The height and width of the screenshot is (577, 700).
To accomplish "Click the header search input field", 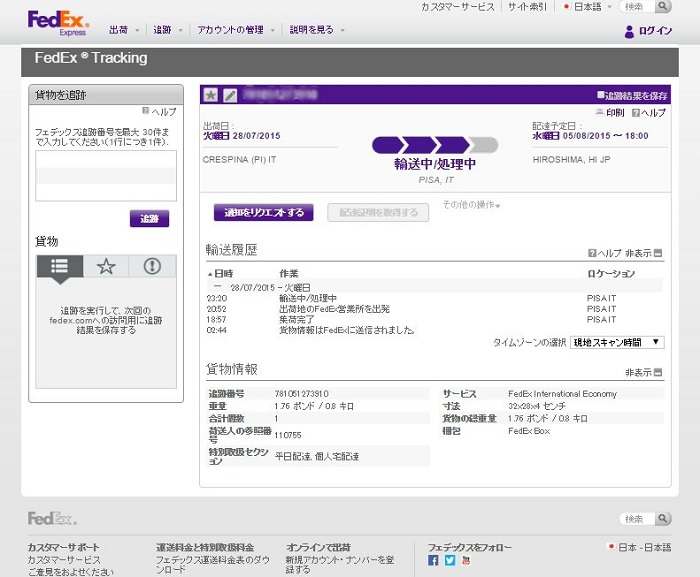I will [638, 6].
